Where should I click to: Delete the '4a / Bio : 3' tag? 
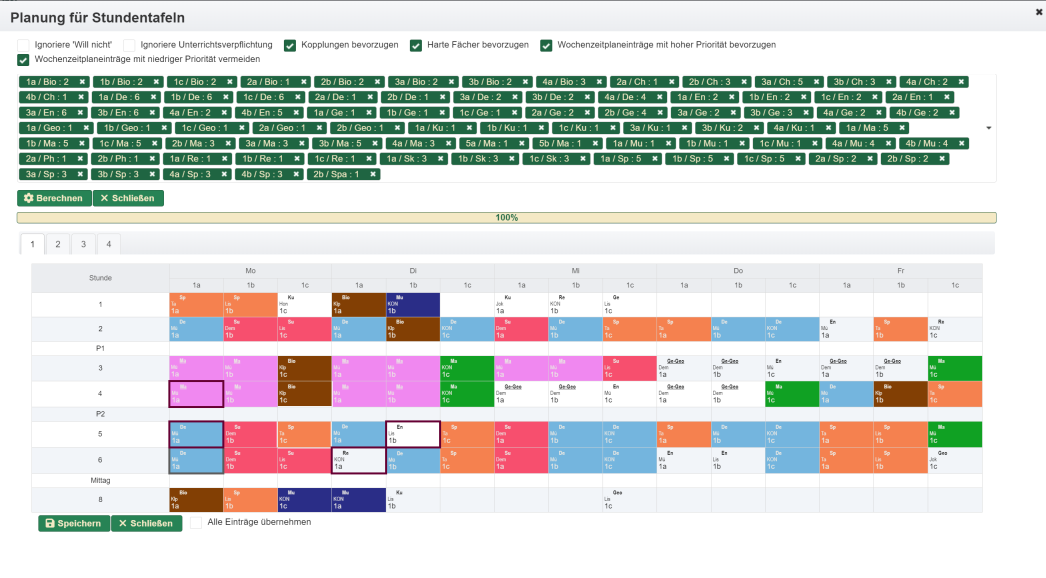point(599,82)
